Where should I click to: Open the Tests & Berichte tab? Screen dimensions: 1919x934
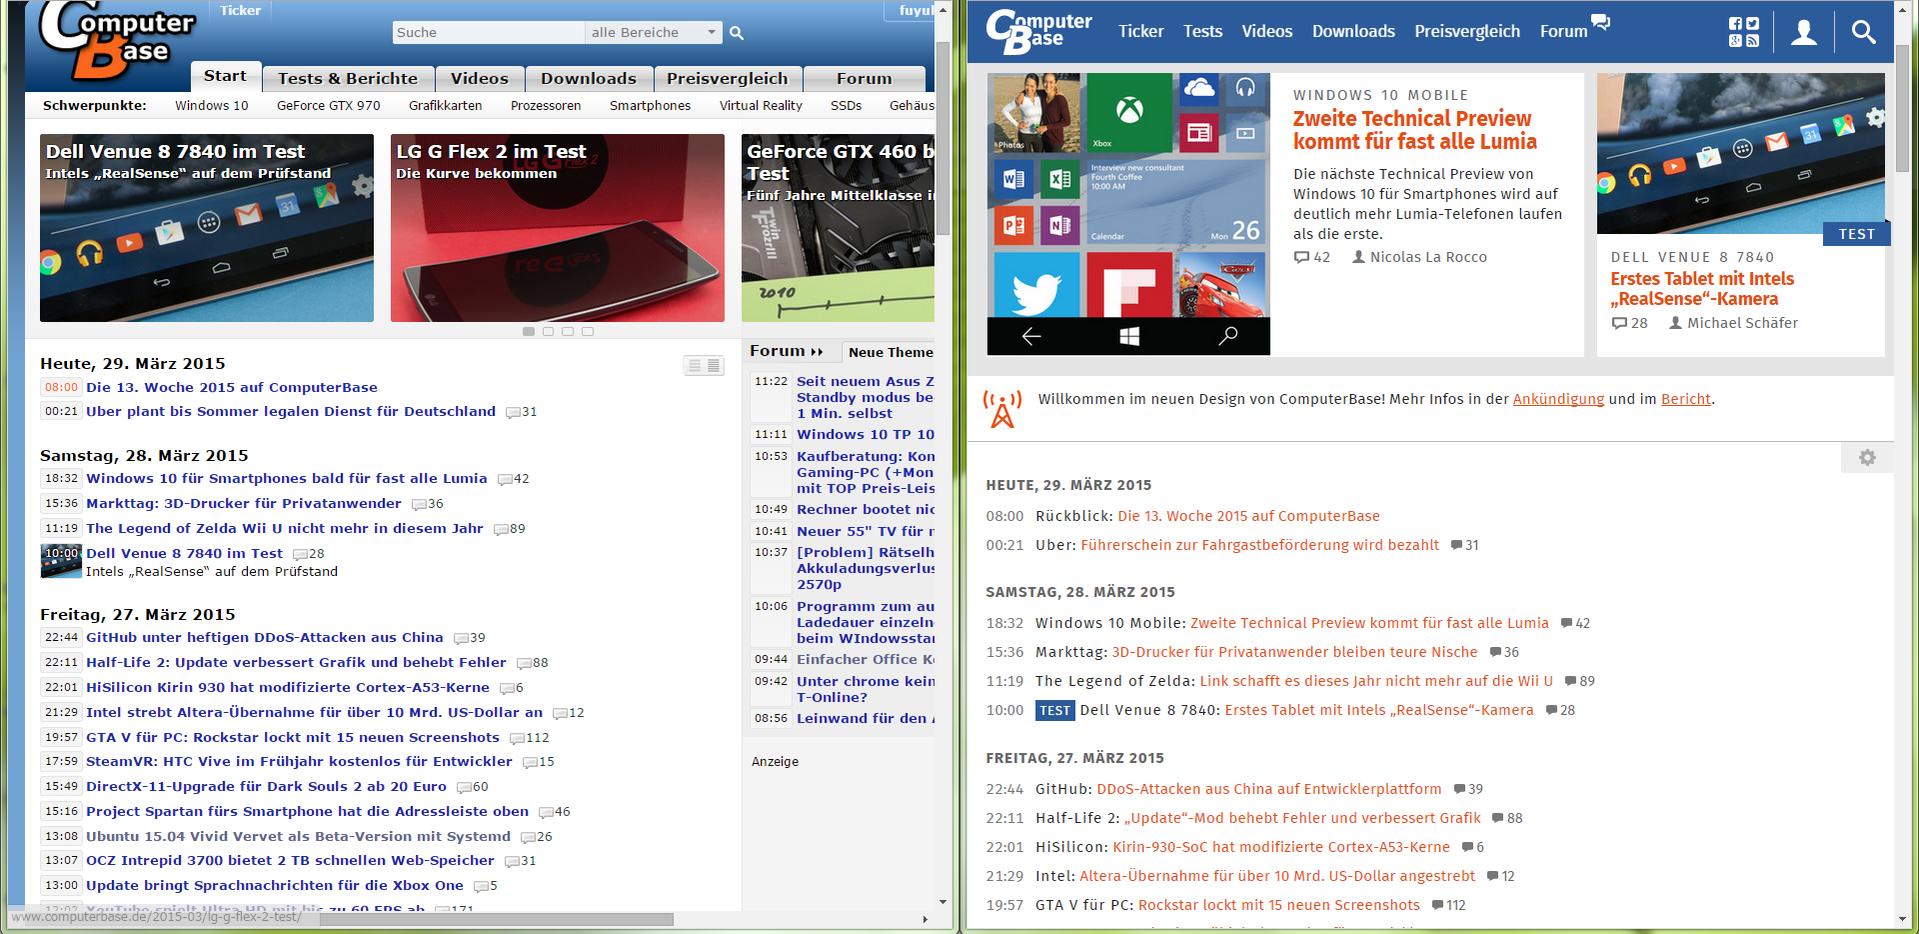tap(348, 78)
